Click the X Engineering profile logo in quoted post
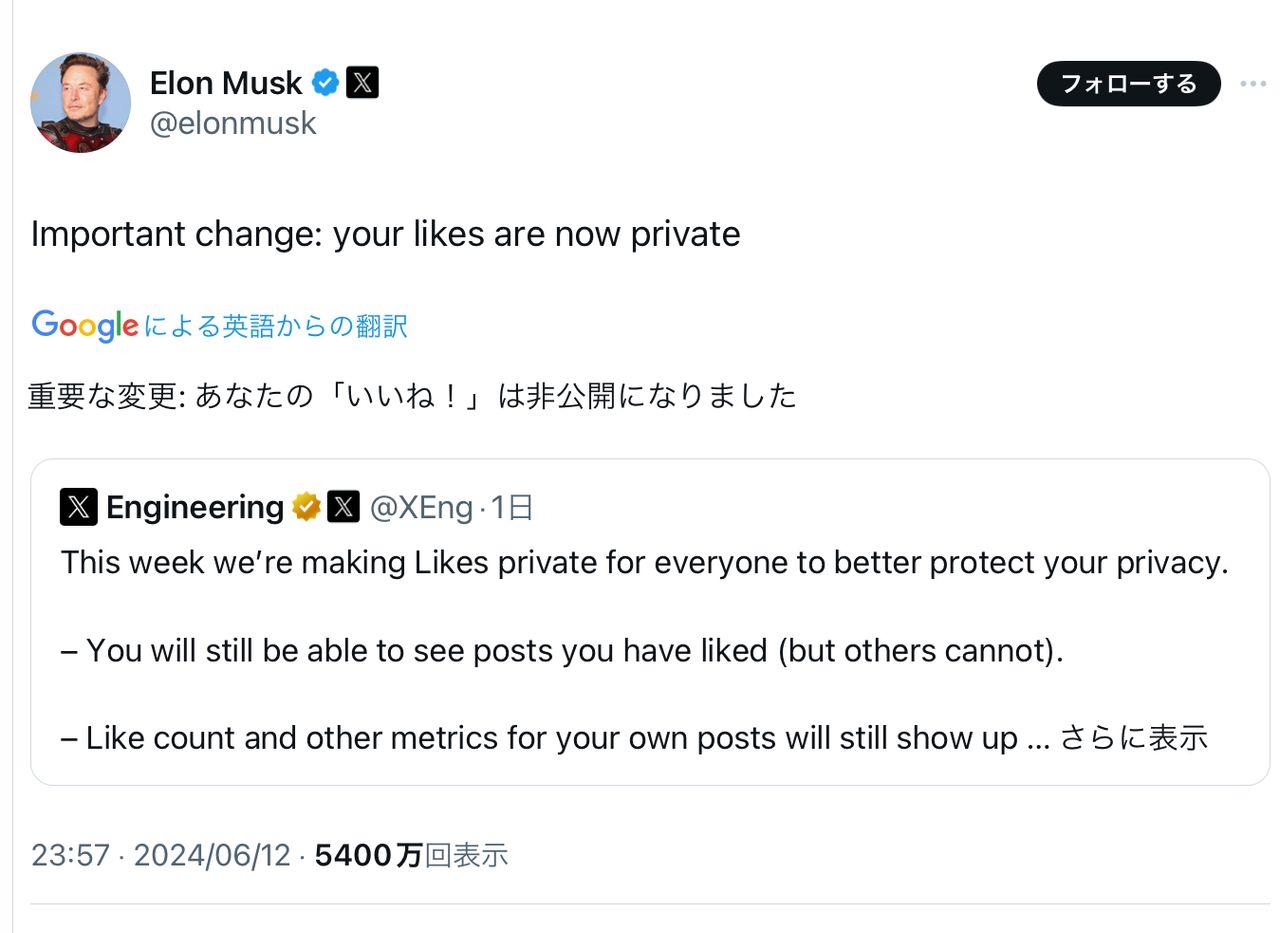The width and height of the screenshot is (1280, 933). coord(77,507)
